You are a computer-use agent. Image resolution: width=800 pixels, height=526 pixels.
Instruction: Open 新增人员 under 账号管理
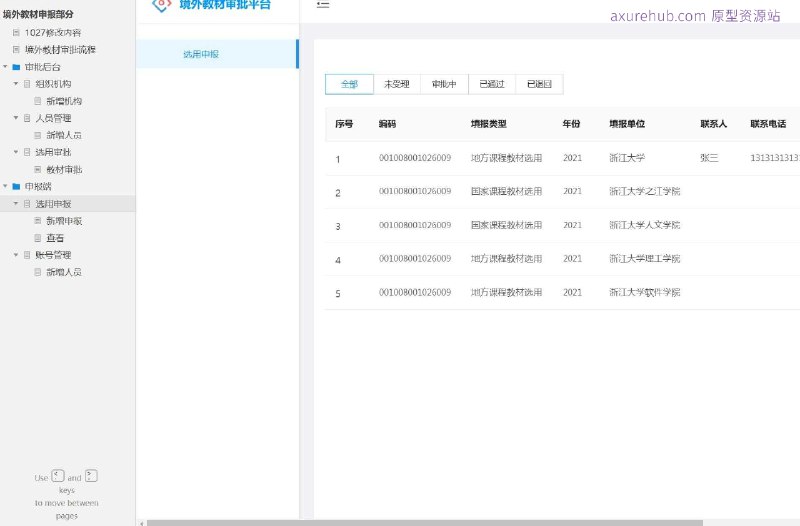[64, 272]
